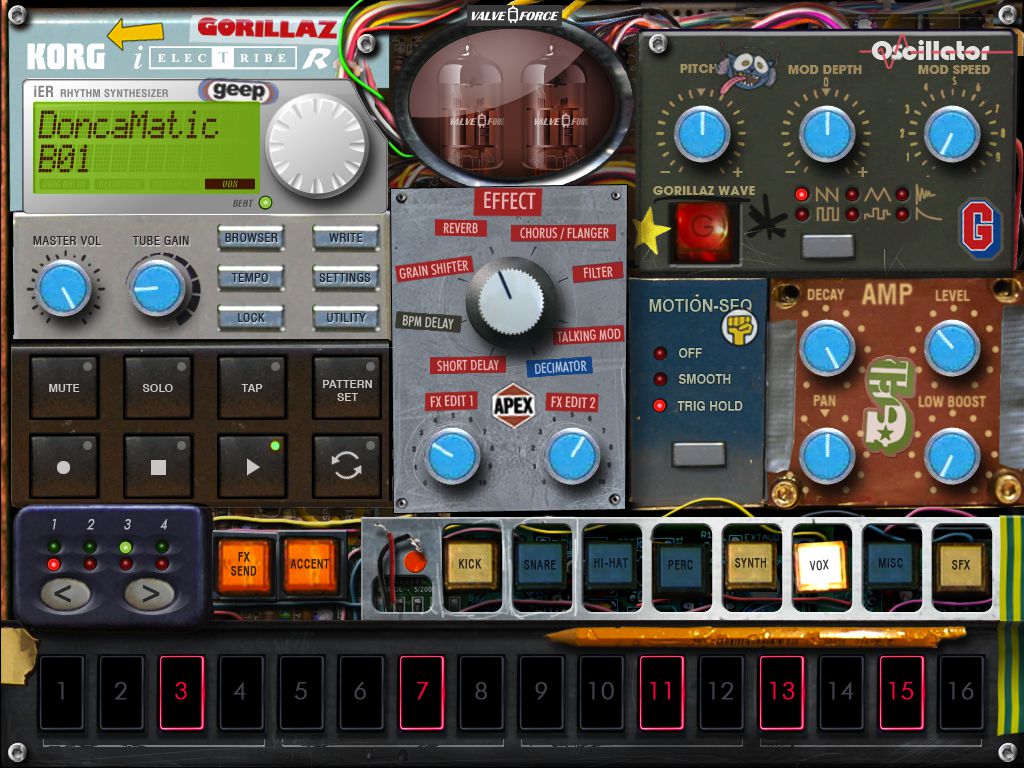Click the Gorillaz G badge logo
This screenshot has width=1024, height=768.
click(980, 228)
